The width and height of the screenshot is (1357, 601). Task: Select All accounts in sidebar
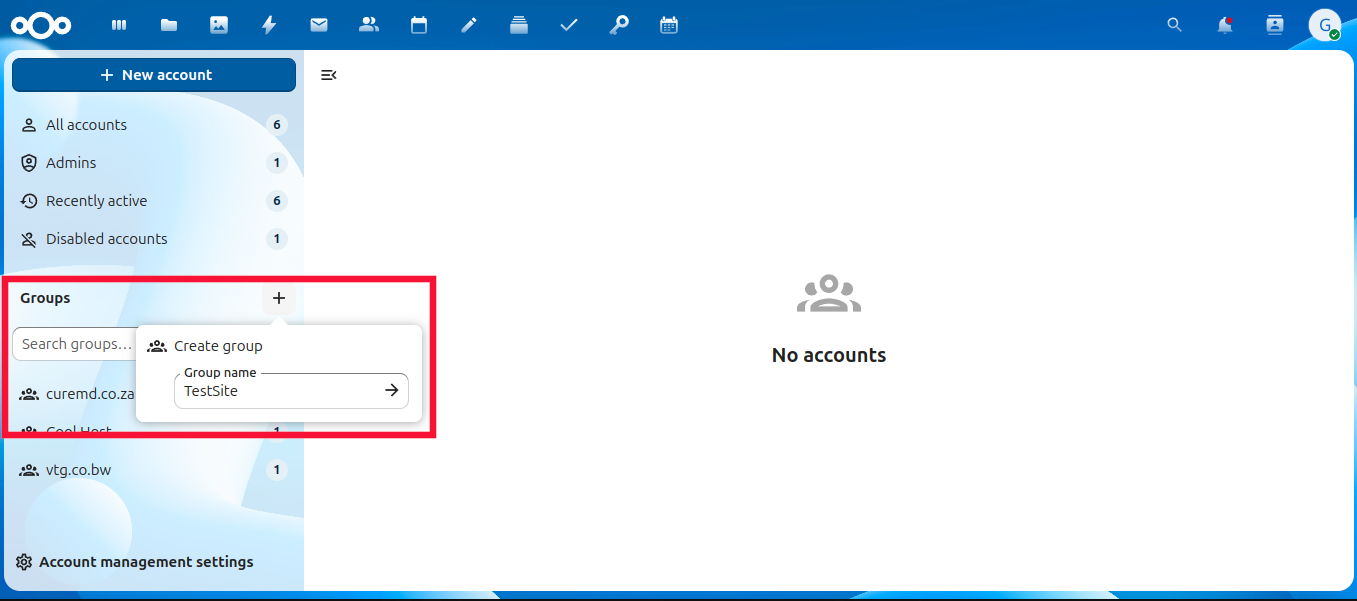154,125
